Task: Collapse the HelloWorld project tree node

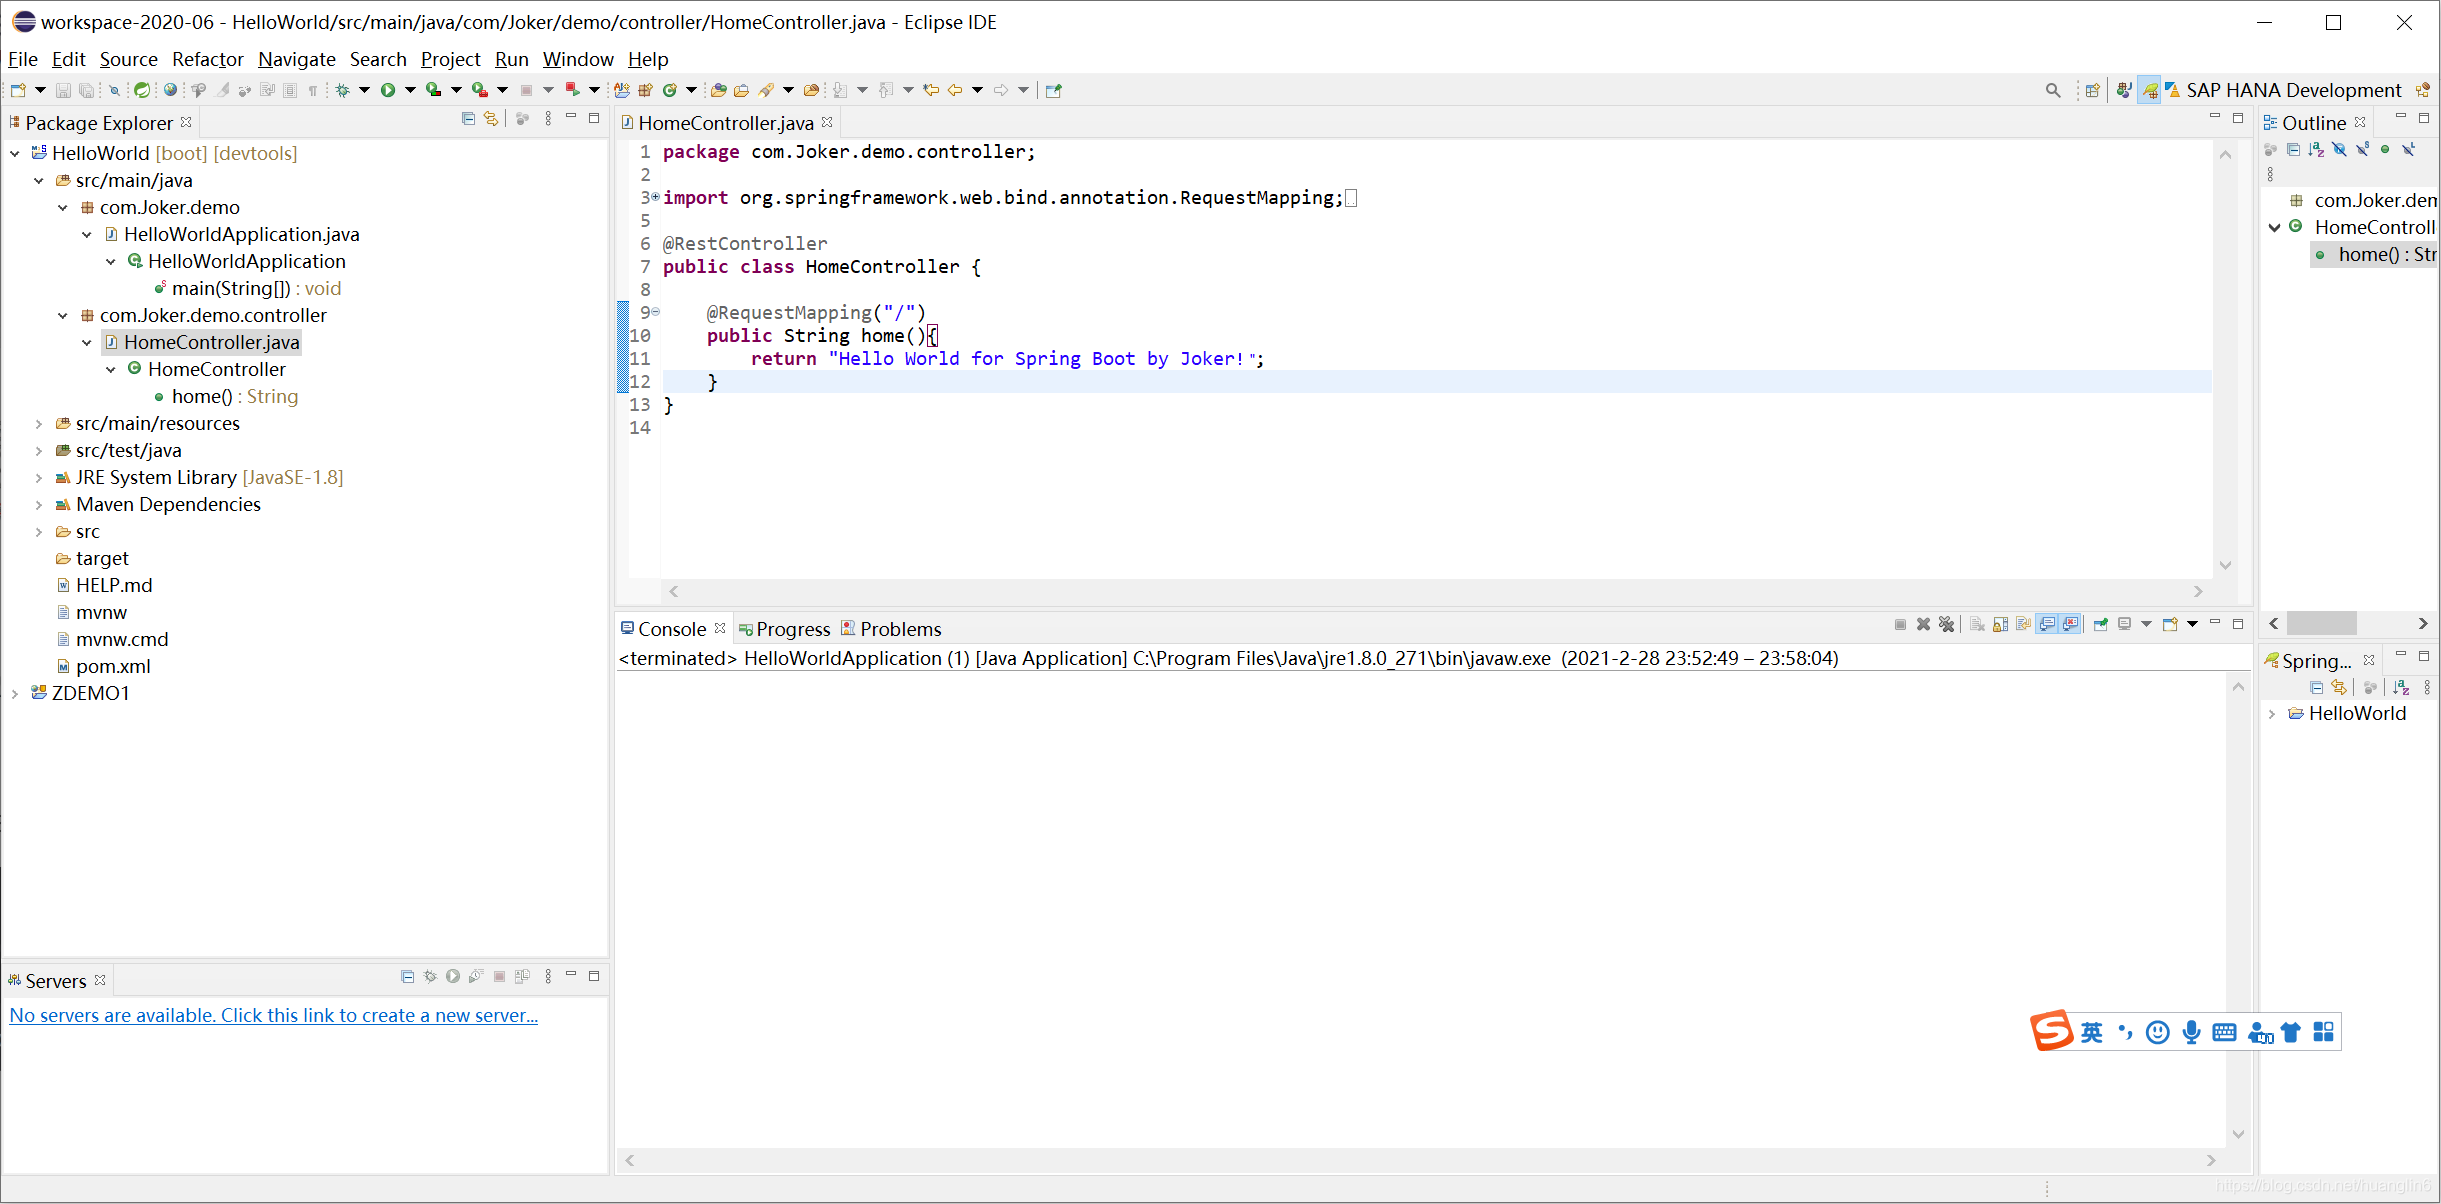Action: (x=15, y=154)
